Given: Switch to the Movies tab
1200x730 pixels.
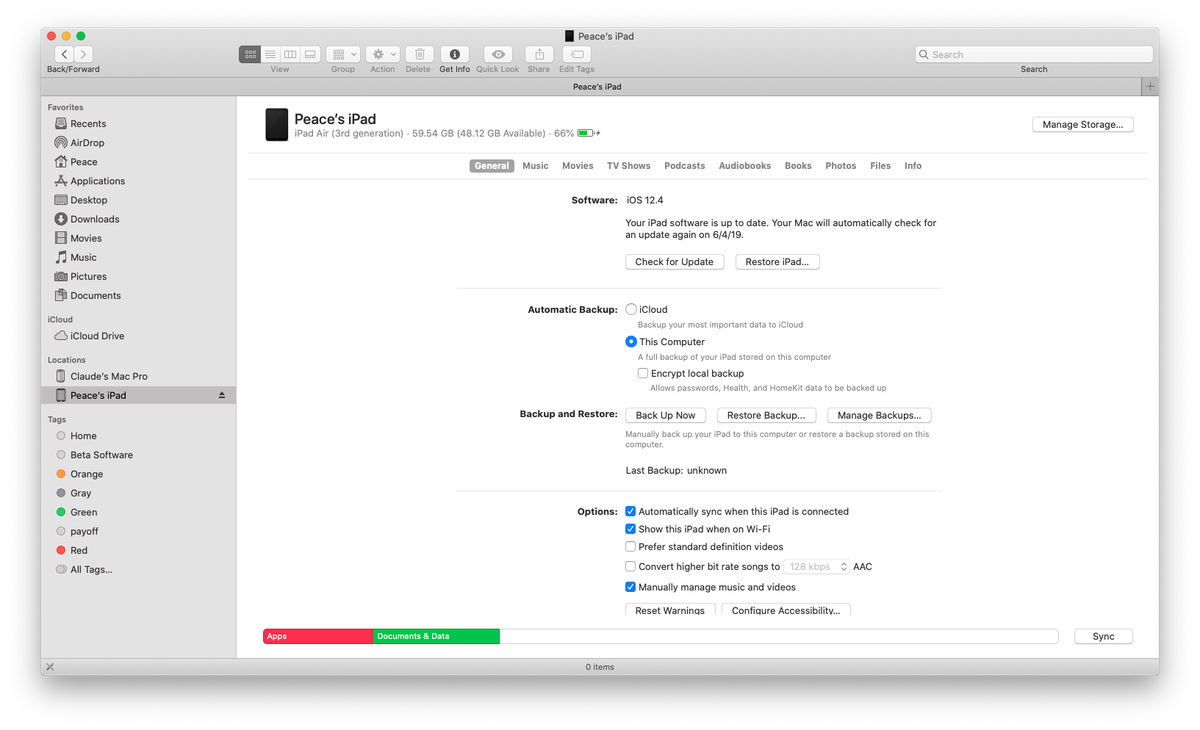Looking at the screenshot, I should [578, 166].
